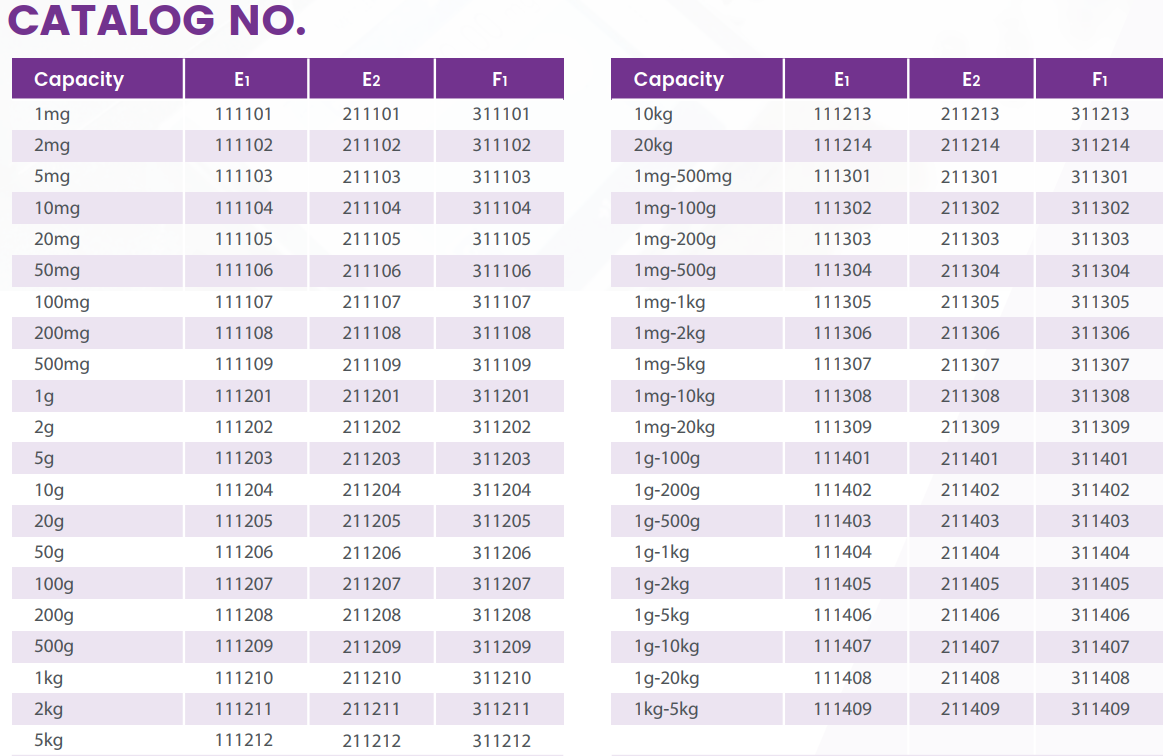
Task: Select the left table Capacity header
Action: coord(79,79)
